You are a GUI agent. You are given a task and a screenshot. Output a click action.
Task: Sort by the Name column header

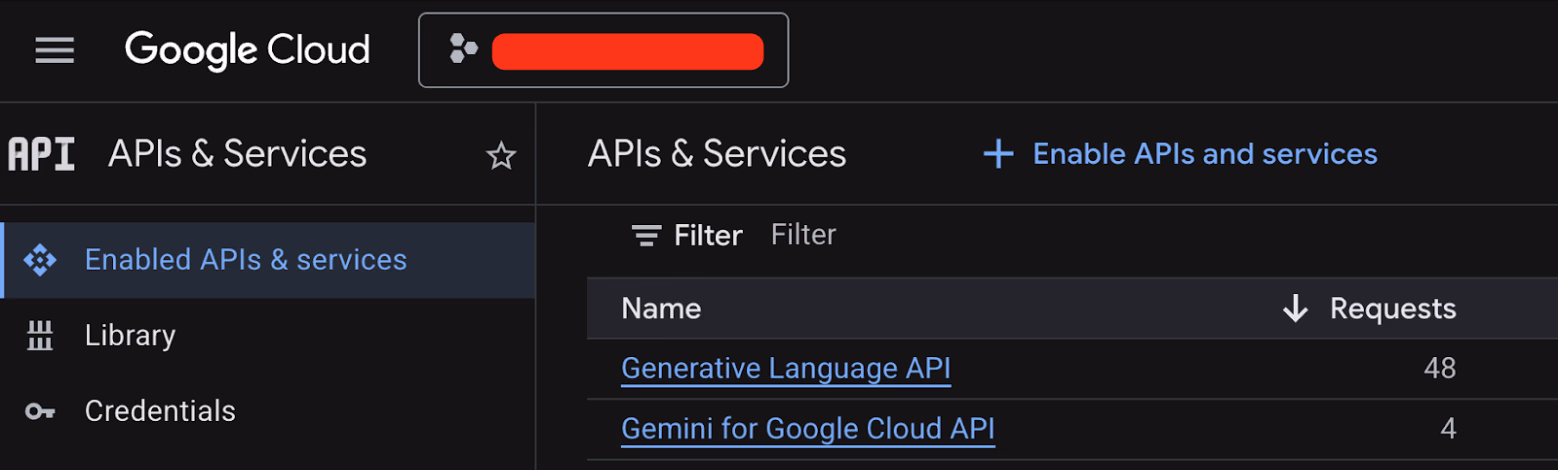click(x=661, y=309)
